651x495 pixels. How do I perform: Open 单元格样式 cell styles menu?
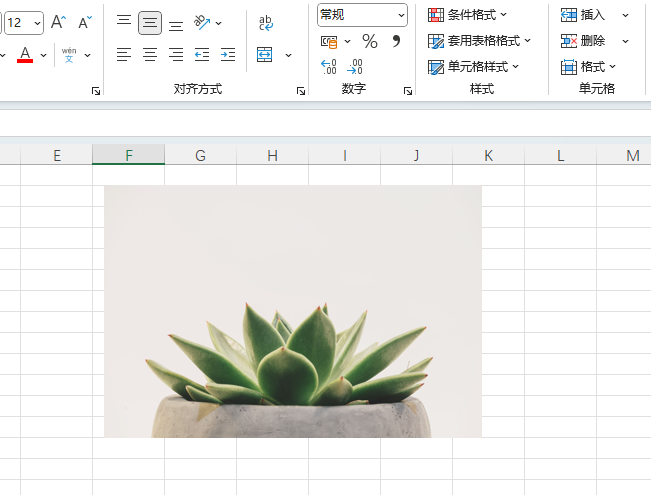coord(473,66)
